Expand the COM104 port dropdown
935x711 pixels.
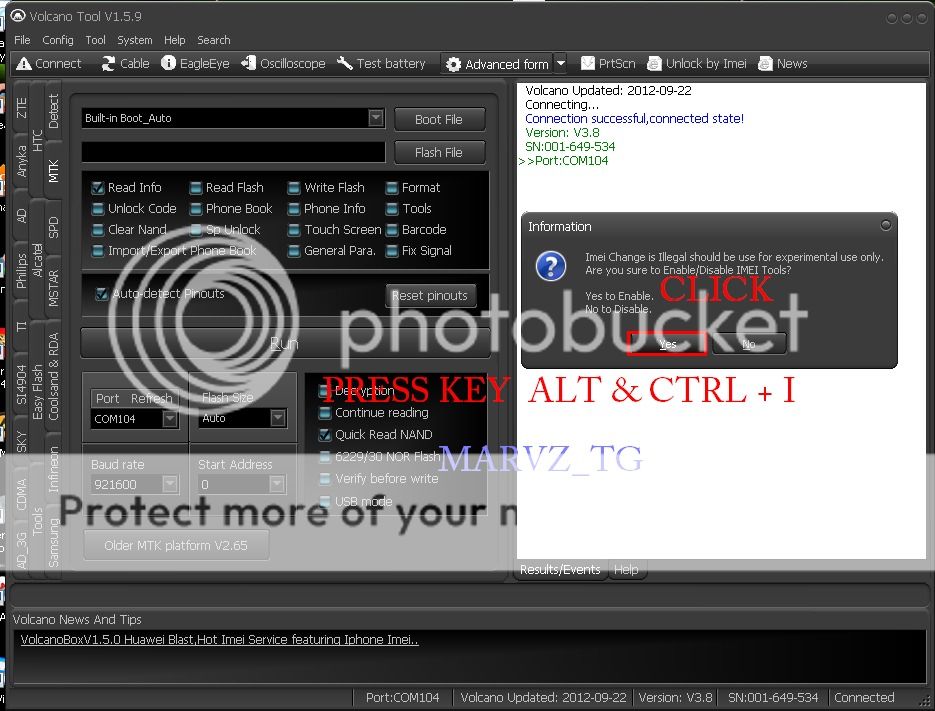click(170, 419)
